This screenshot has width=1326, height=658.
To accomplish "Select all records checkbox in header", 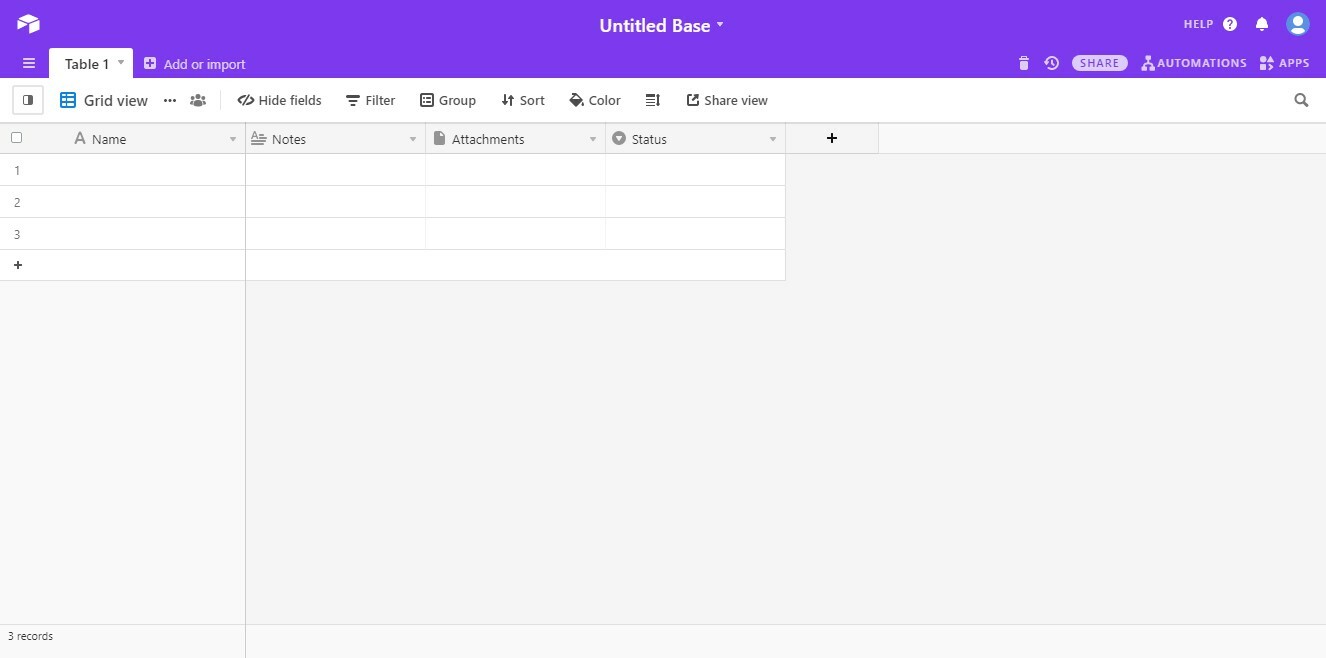I will (16, 138).
